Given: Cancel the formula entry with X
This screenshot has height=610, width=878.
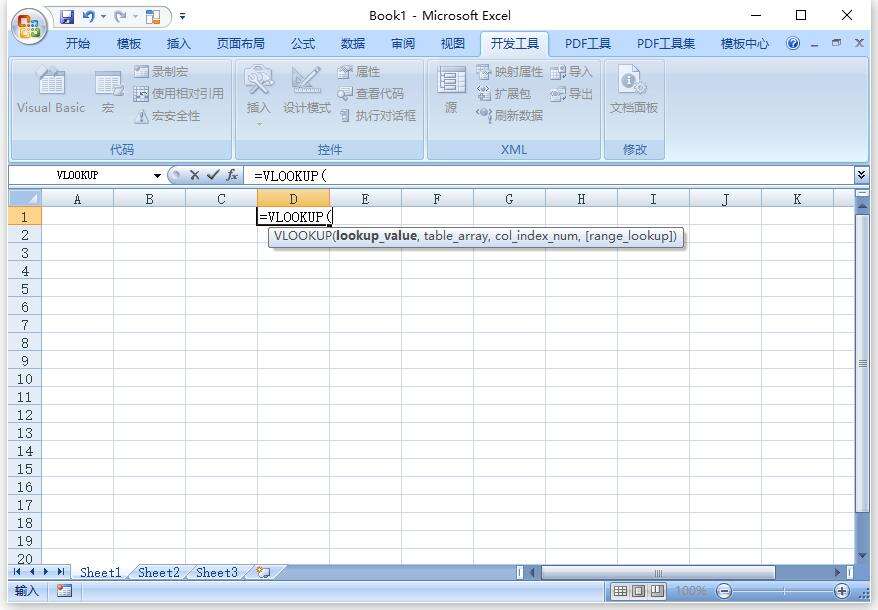Looking at the screenshot, I should tap(194, 175).
